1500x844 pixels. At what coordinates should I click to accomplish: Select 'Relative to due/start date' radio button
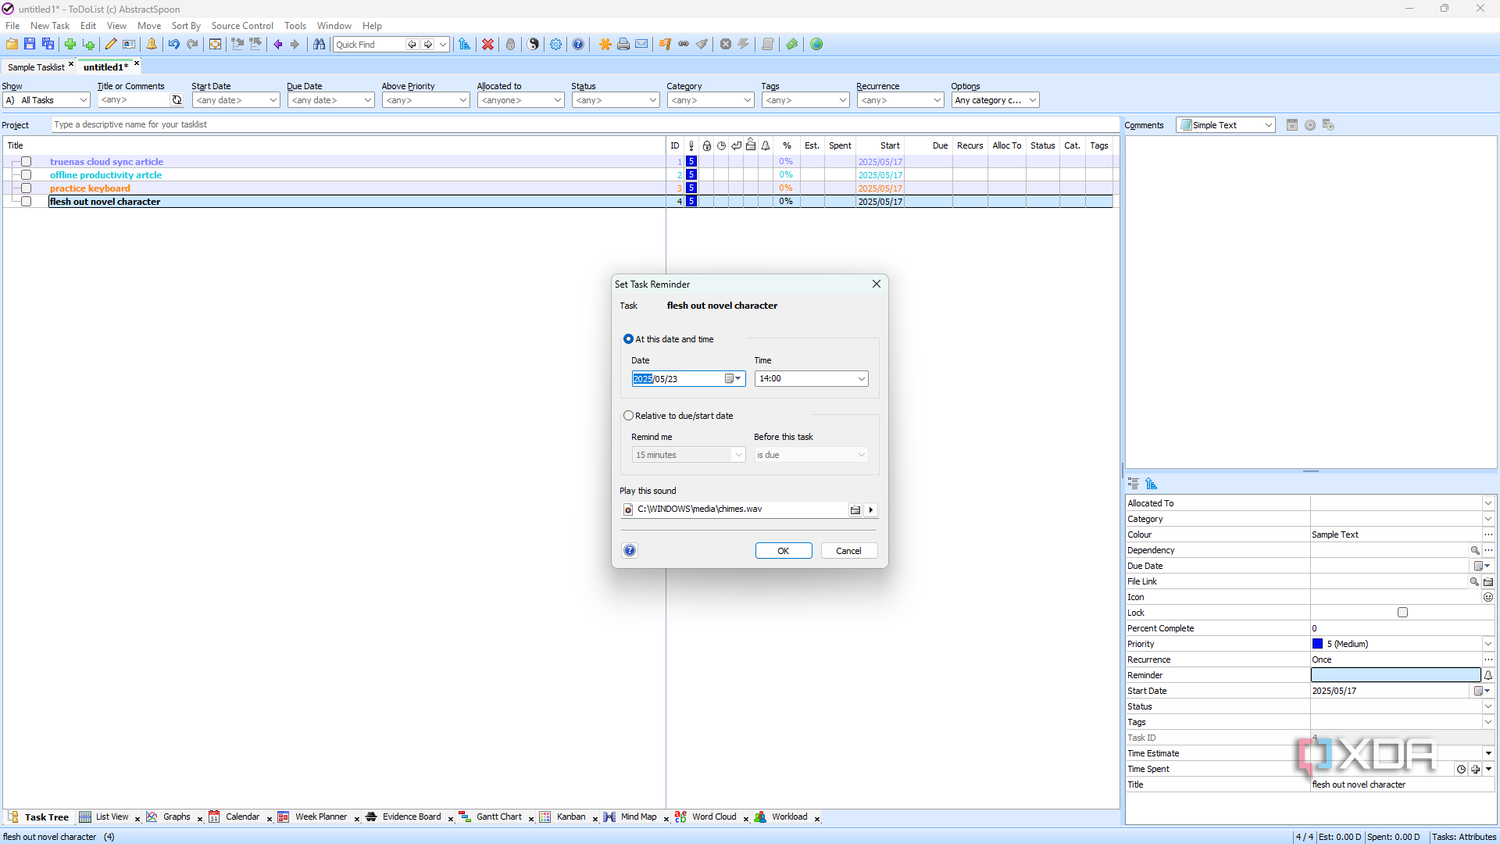628,416
